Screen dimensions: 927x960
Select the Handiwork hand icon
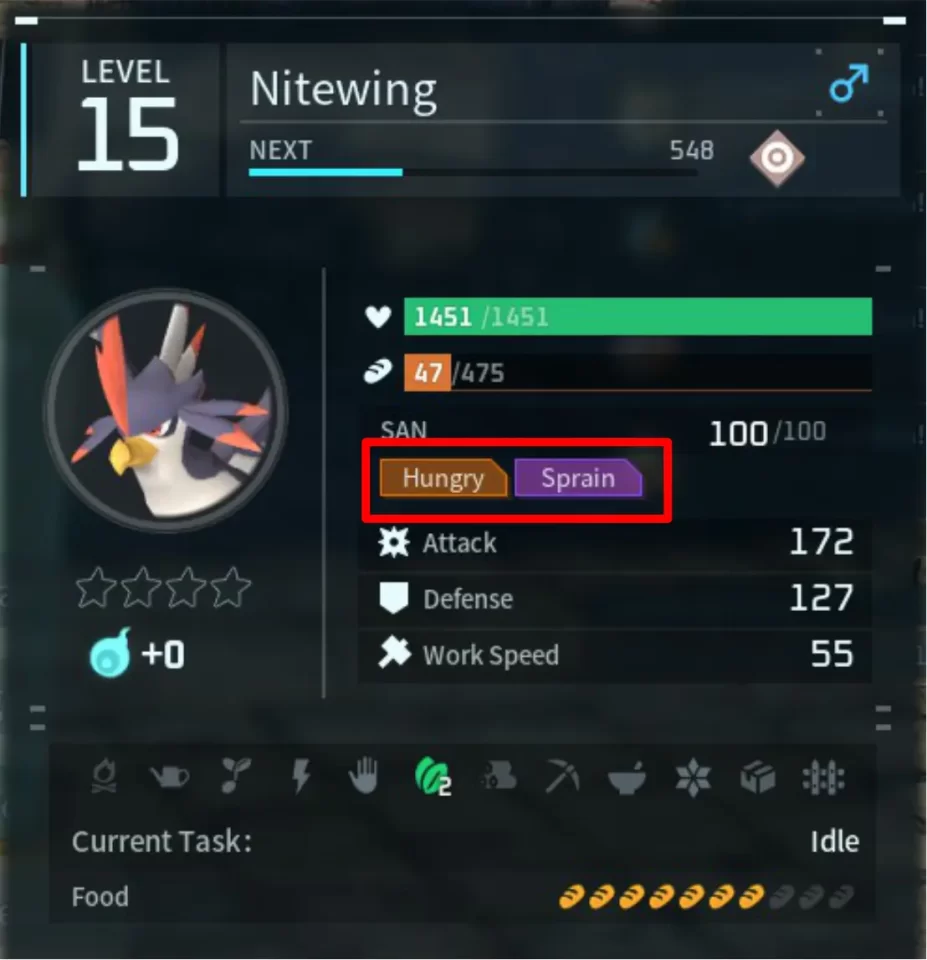click(x=364, y=776)
